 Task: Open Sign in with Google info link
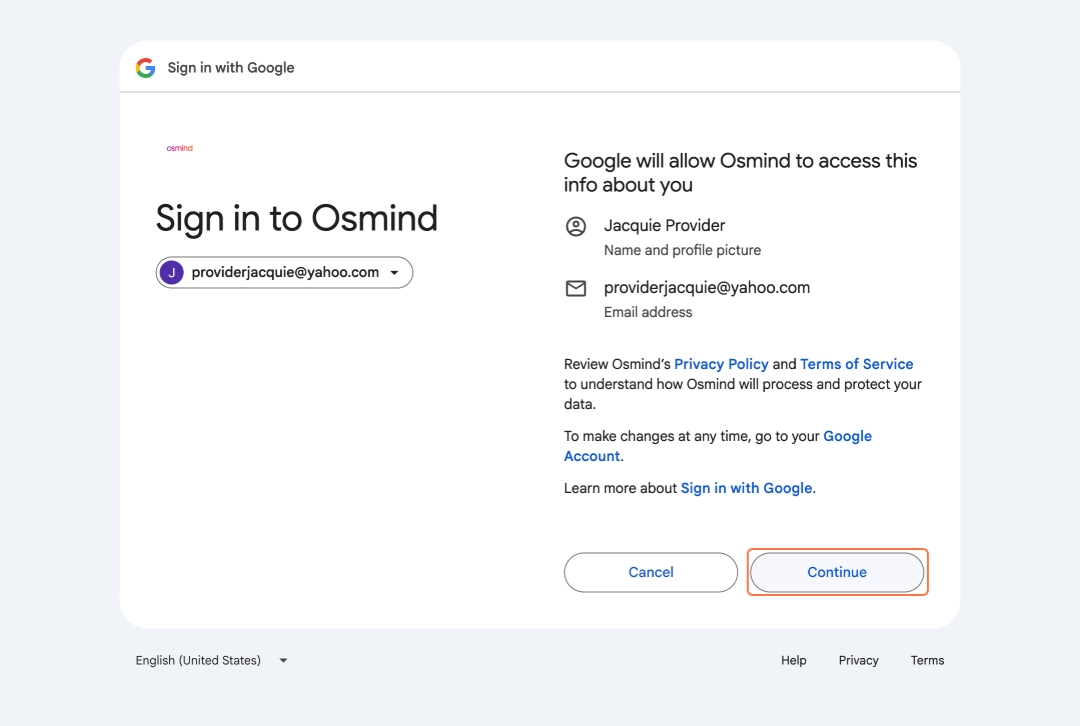[746, 488]
